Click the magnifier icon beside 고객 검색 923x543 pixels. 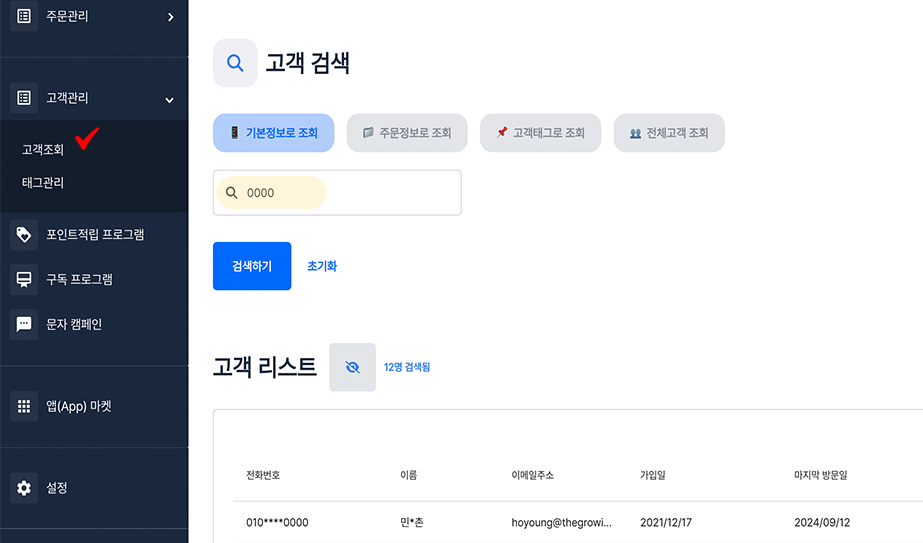pos(235,64)
